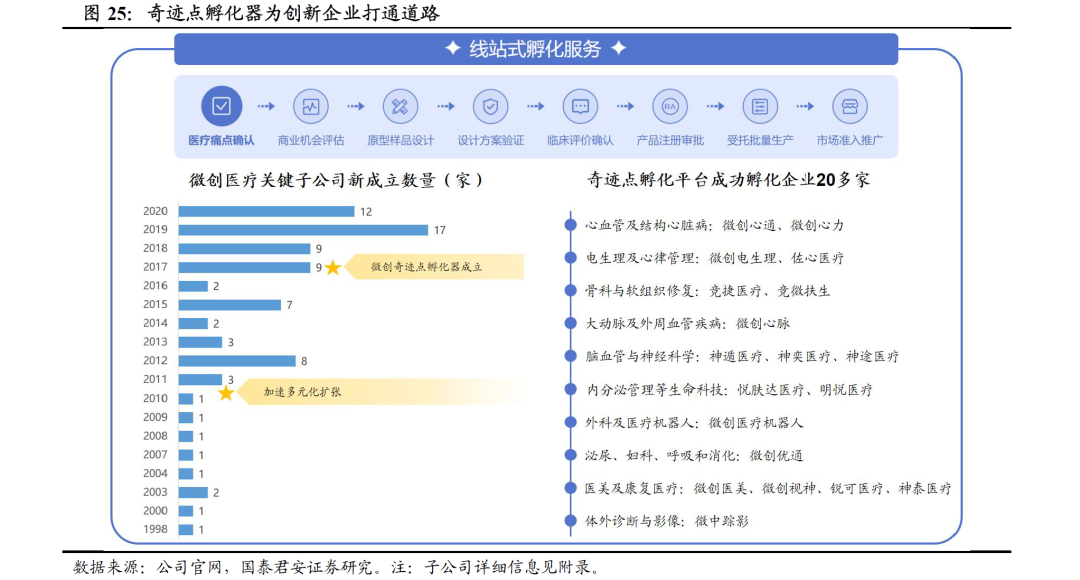Click the 2020 bar in the chart

click(x=267, y=211)
